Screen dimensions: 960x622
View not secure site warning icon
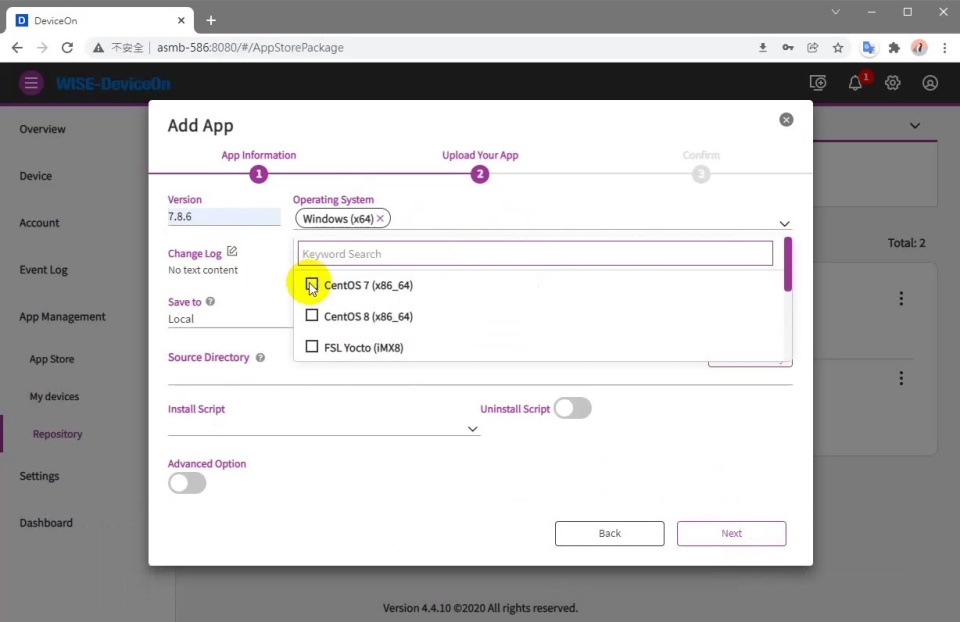point(98,48)
